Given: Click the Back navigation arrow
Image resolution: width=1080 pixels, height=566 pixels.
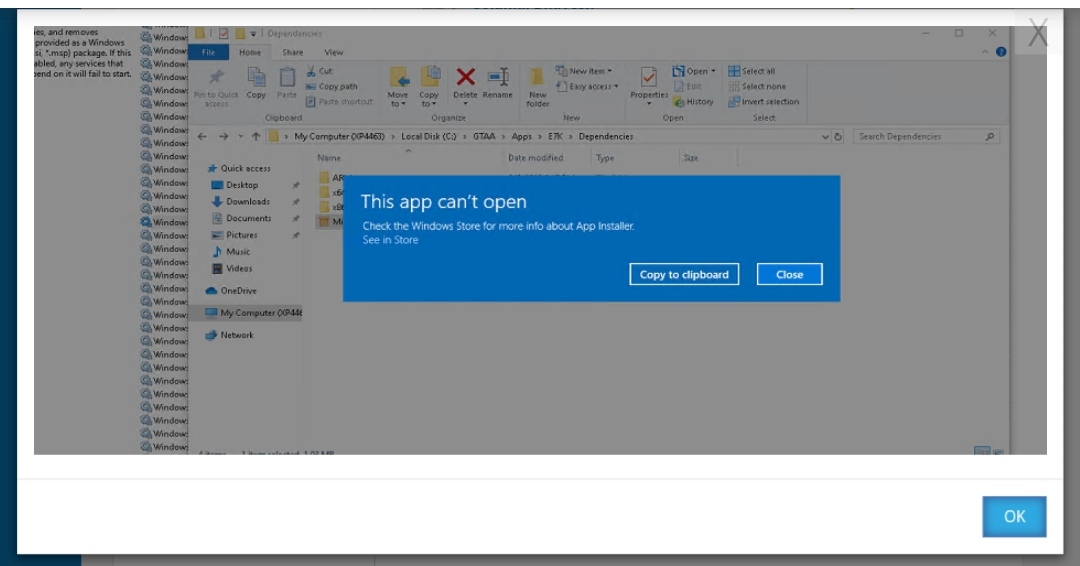Looking at the screenshot, I should 202,136.
